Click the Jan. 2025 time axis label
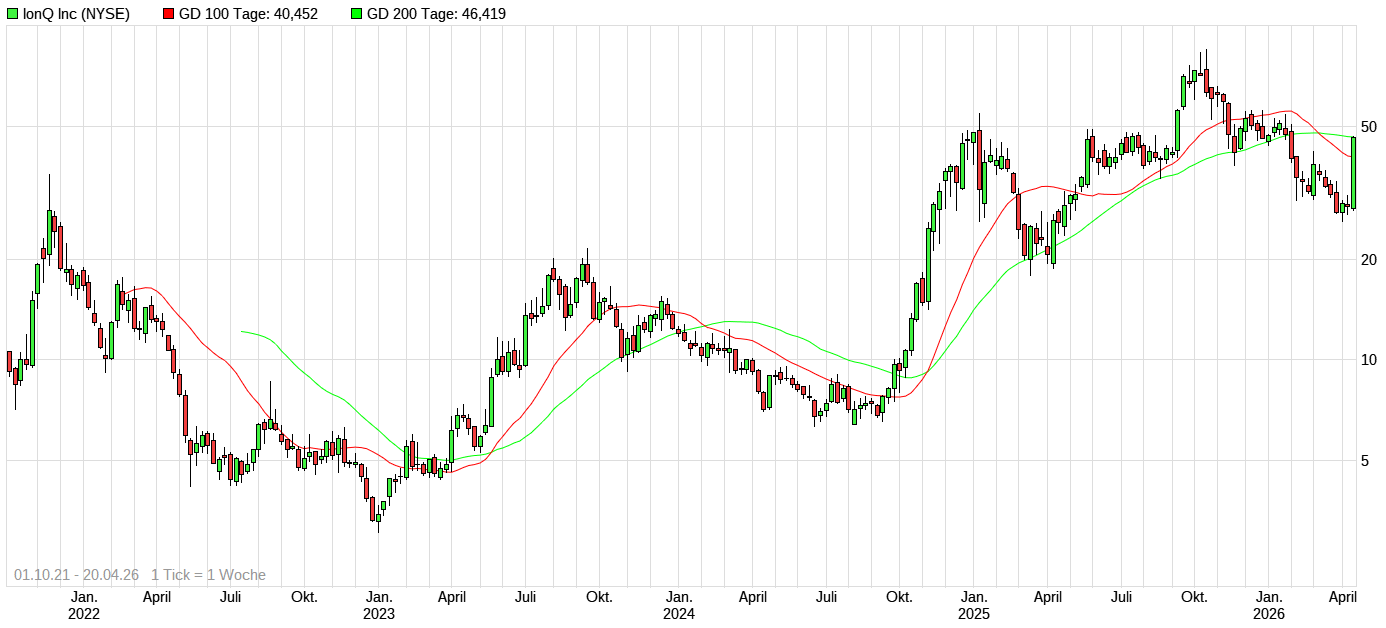Screen dimensions: 1386x628 coord(974,605)
